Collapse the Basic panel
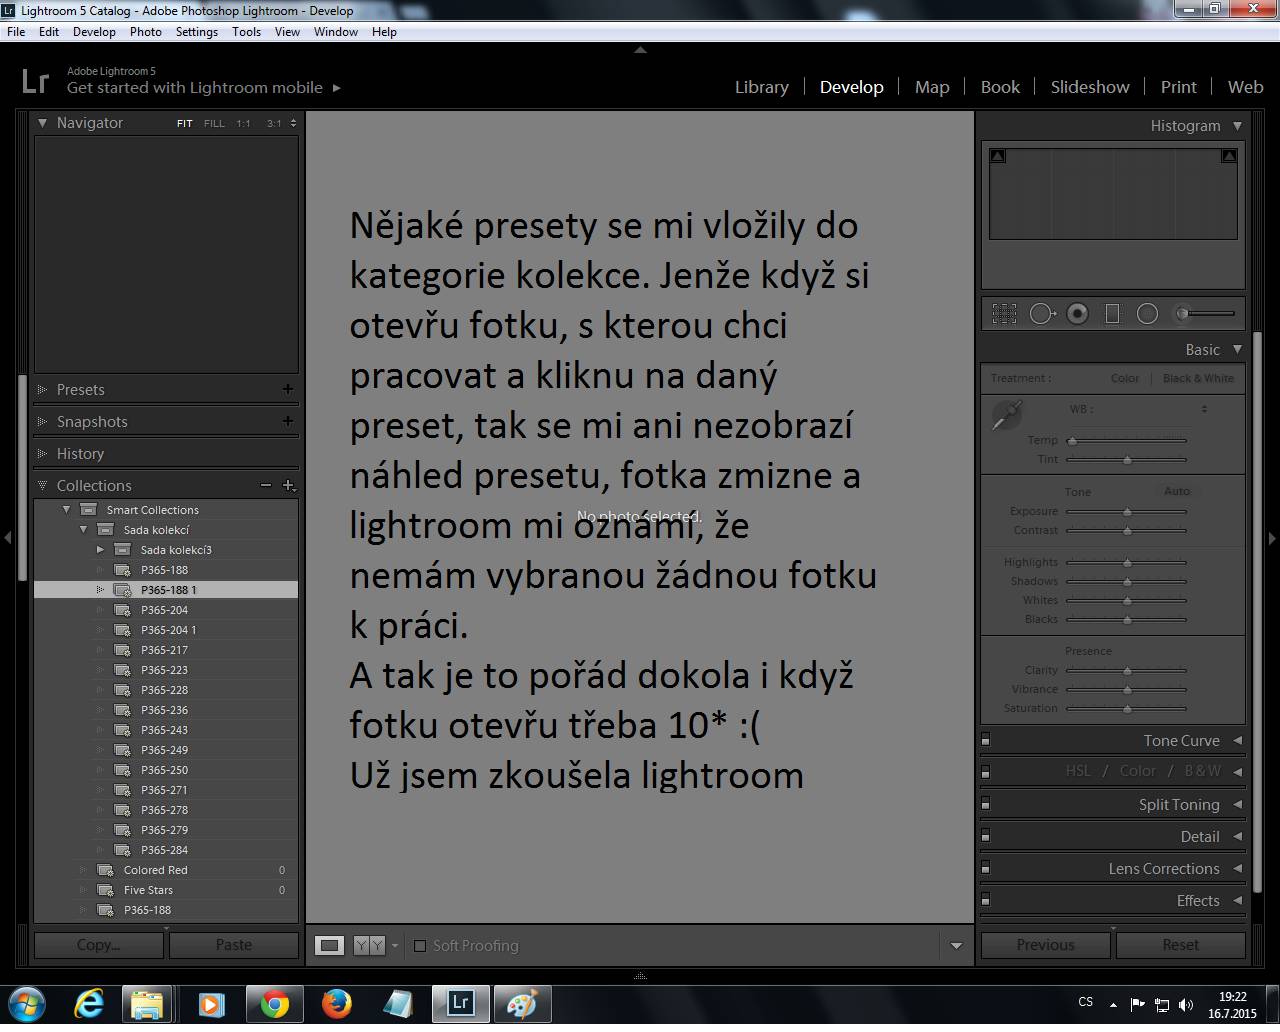This screenshot has width=1280, height=1032. [x=1237, y=349]
